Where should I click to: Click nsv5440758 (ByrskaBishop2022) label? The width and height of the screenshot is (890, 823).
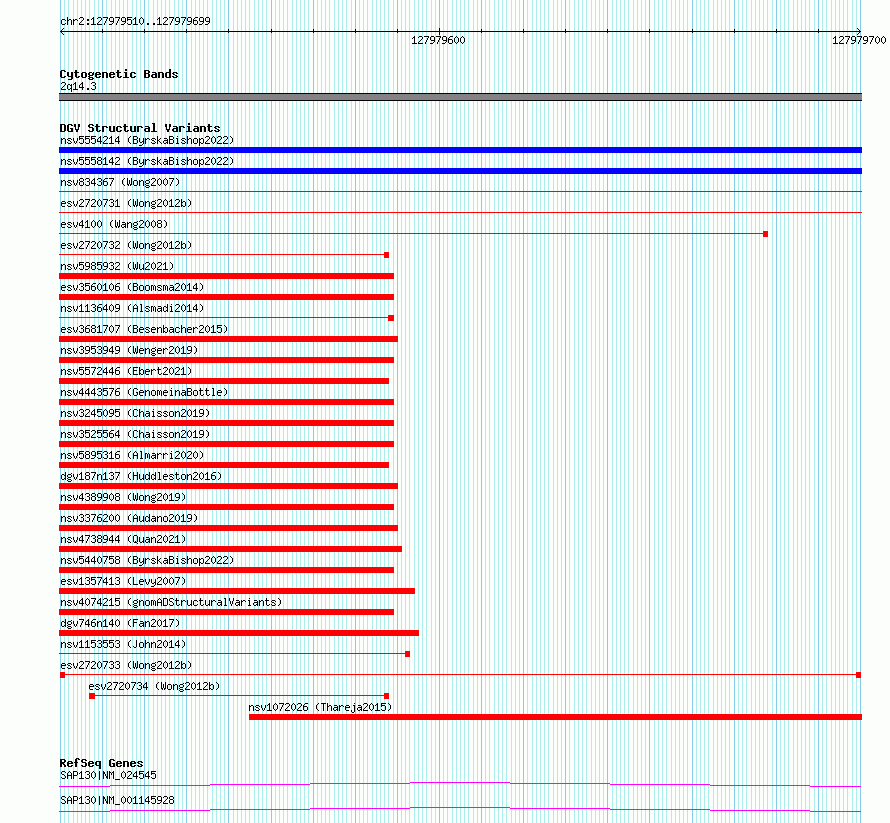coord(147,560)
